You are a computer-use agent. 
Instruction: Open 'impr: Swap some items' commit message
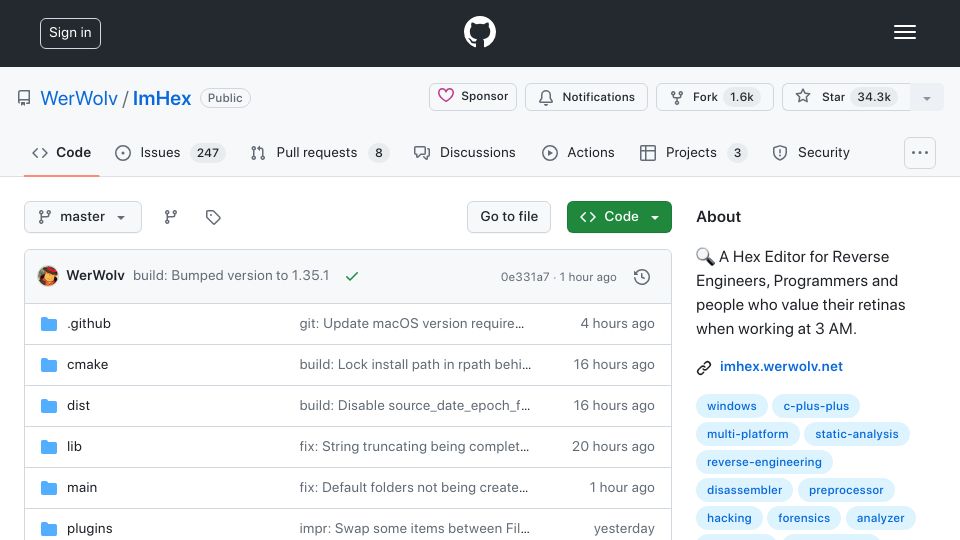pyautogui.click(x=414, y=528)
